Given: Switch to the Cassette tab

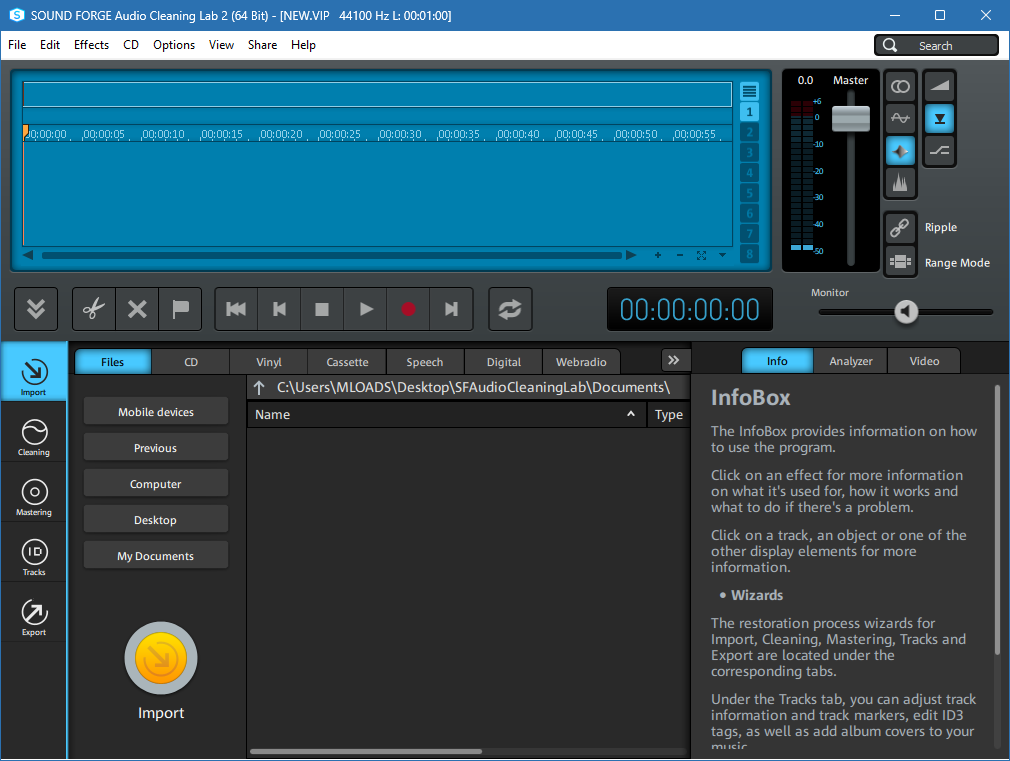Looking at the screenshot, I should [347, 361].
